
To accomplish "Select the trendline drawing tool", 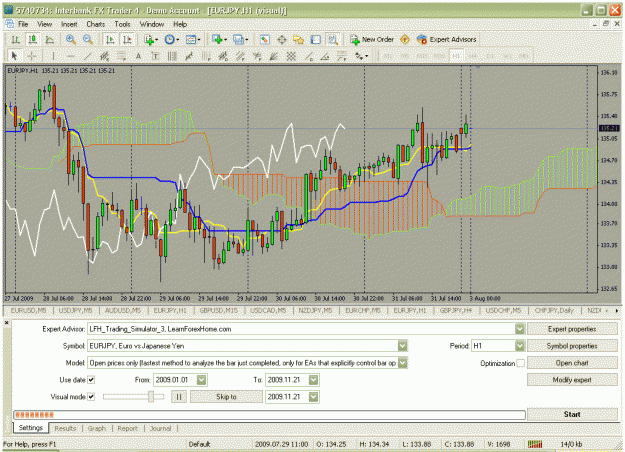I will tap(87, 56).
